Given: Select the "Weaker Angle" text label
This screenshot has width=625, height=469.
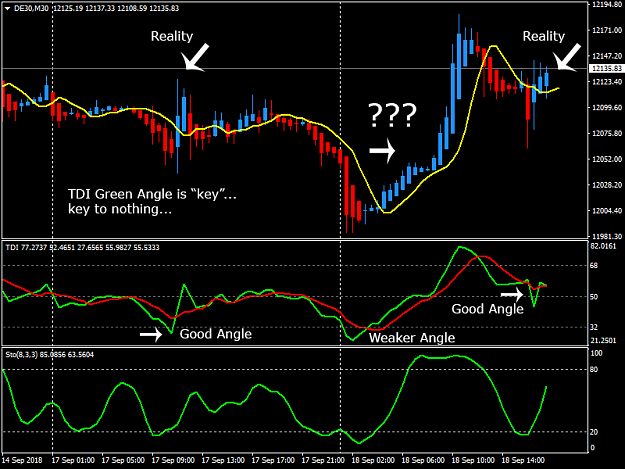Looking at the screenshot, I should (412, 338).
